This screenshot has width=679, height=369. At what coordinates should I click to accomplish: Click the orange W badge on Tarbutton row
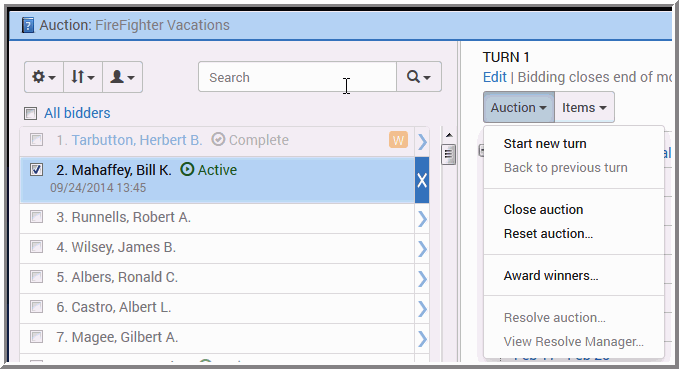(398, 140)
